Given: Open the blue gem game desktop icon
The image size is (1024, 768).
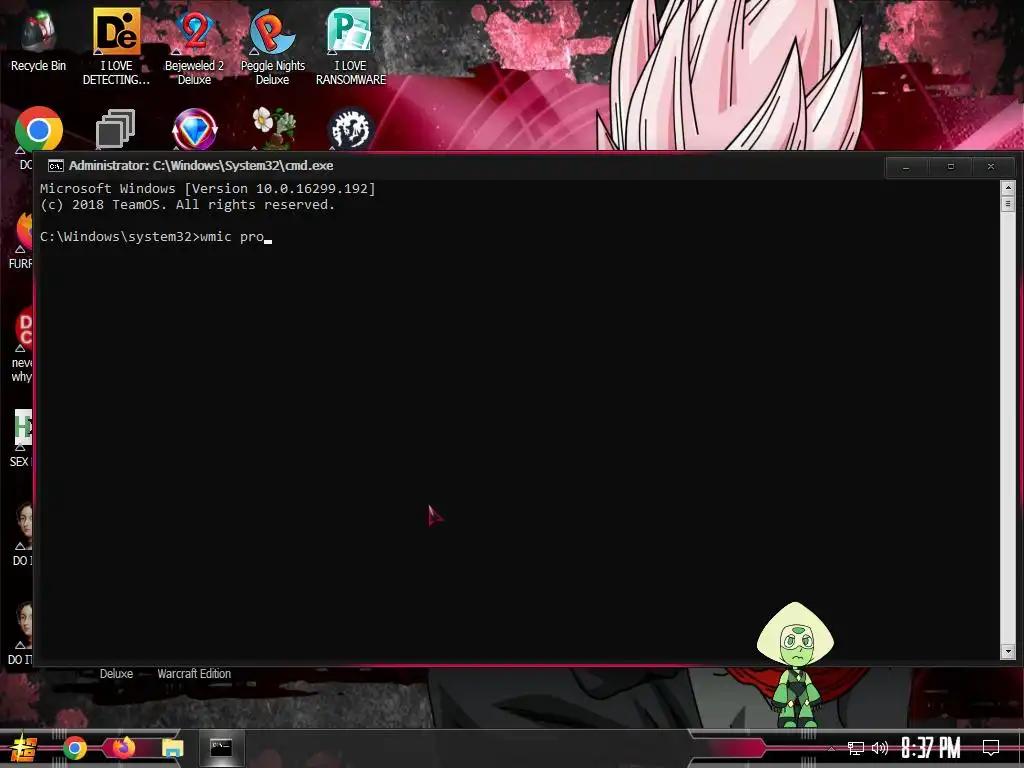Looking at the screenshot, I should click(x=194, y=129).
